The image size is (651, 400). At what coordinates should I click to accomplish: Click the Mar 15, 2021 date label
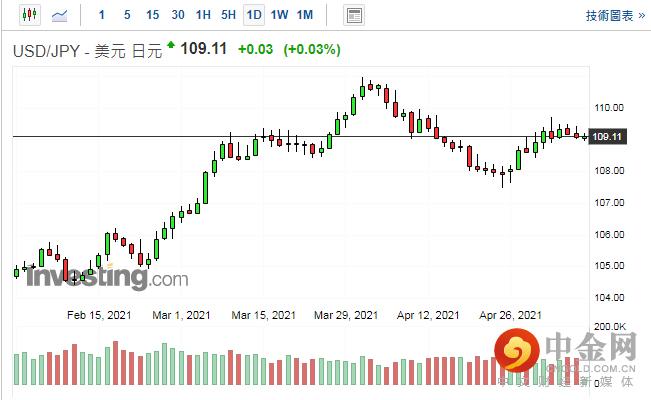coord(264,315)
